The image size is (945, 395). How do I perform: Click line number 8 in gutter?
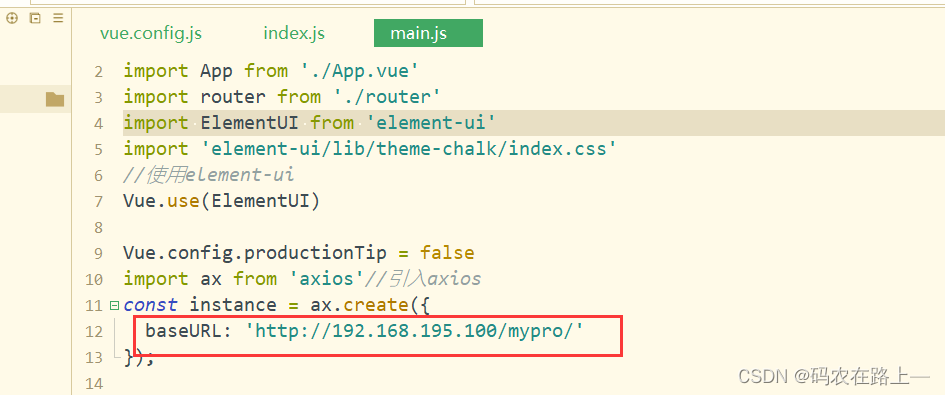point(98,227)
